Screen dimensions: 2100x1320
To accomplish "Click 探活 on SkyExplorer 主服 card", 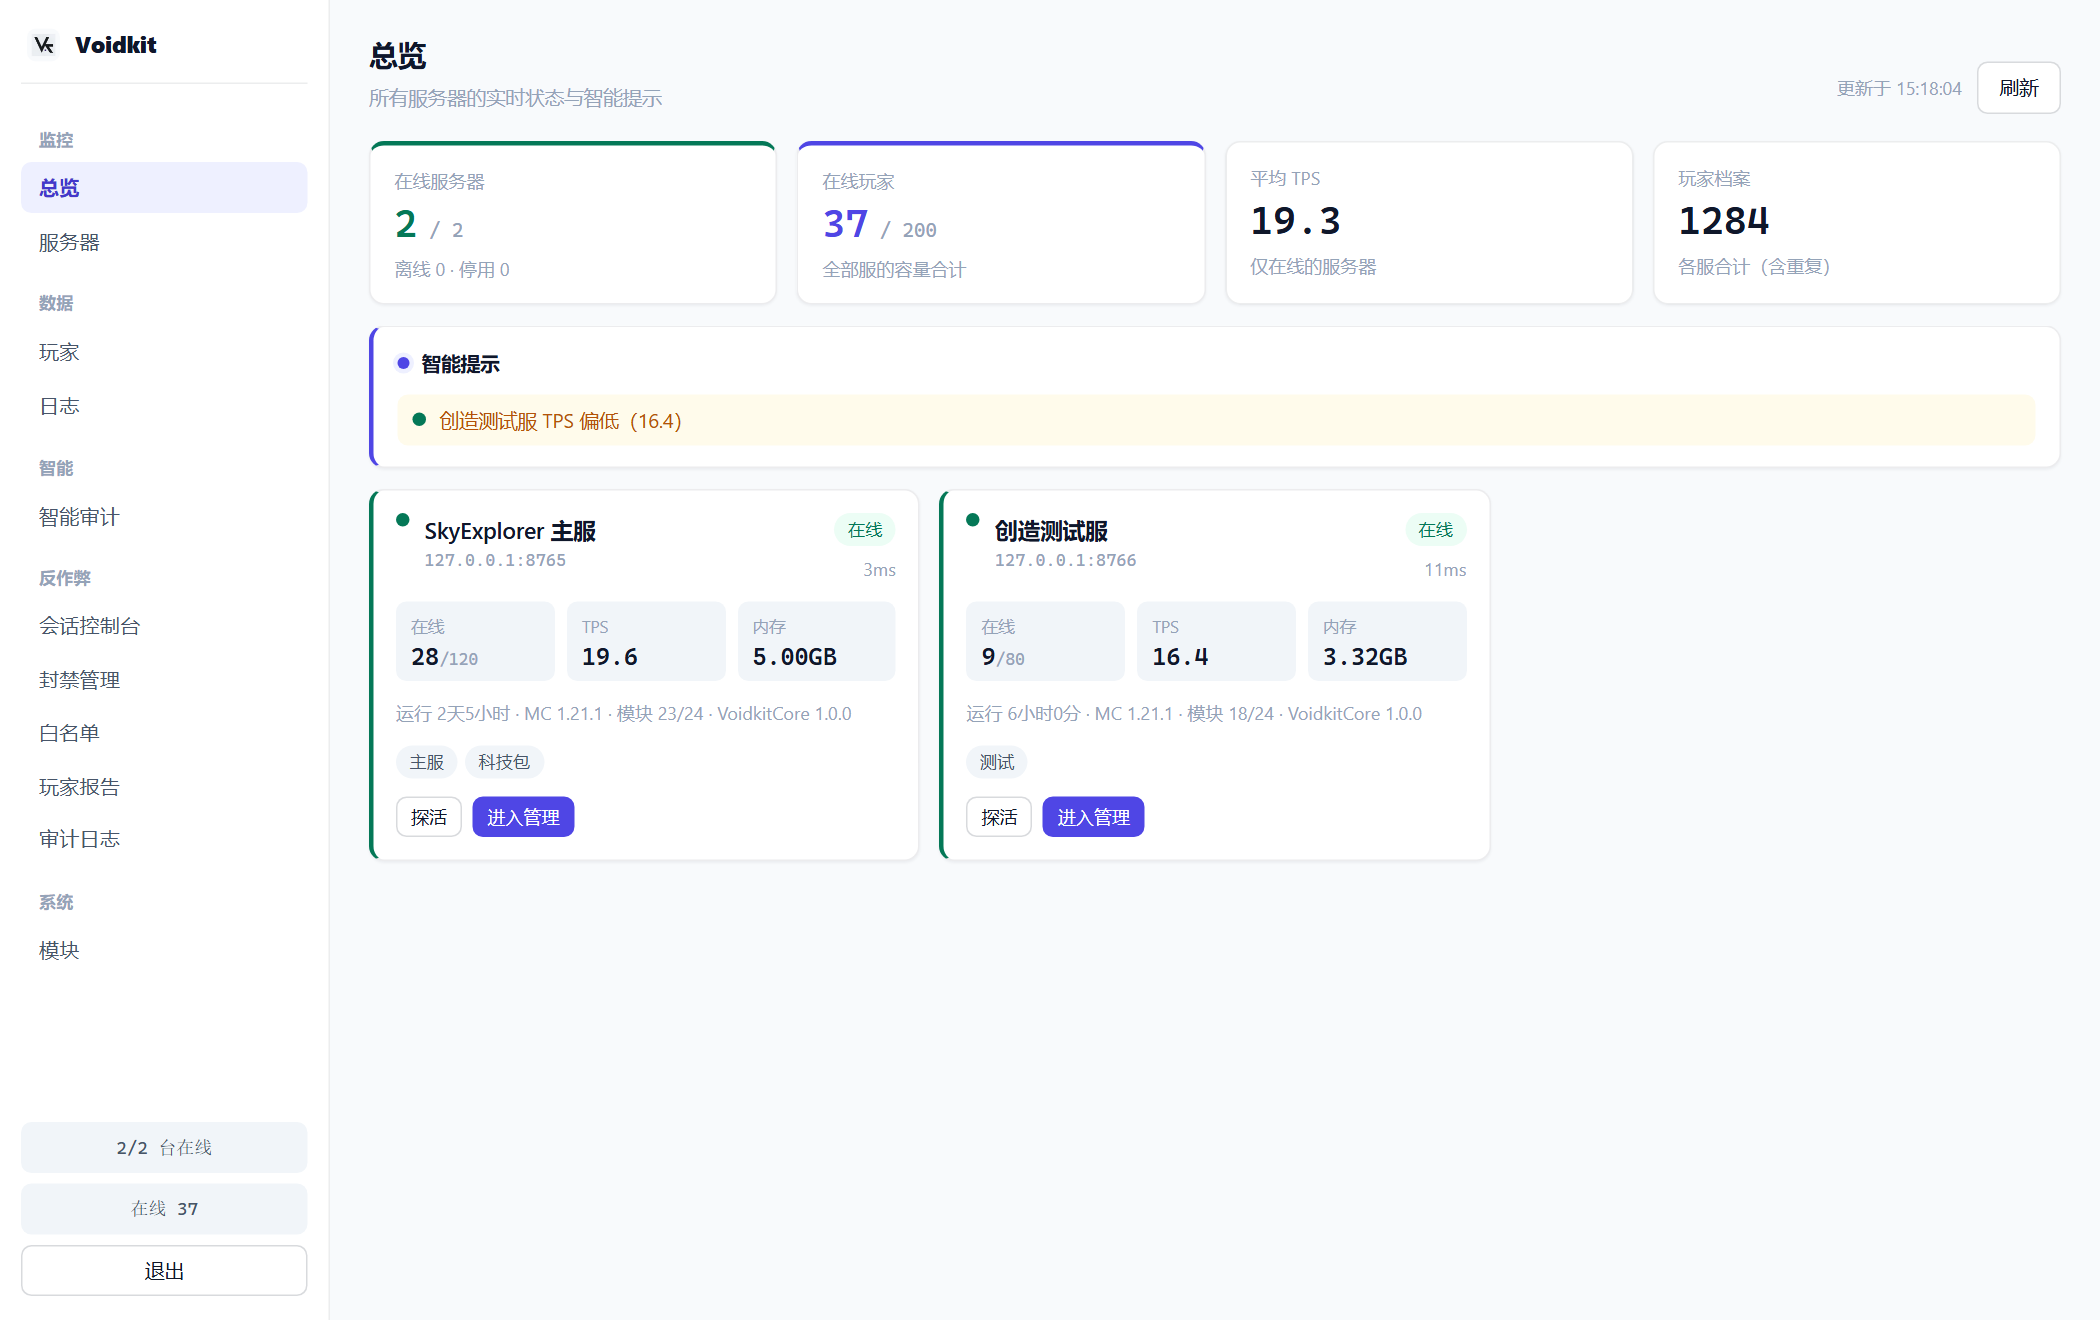I will [429, 817].
